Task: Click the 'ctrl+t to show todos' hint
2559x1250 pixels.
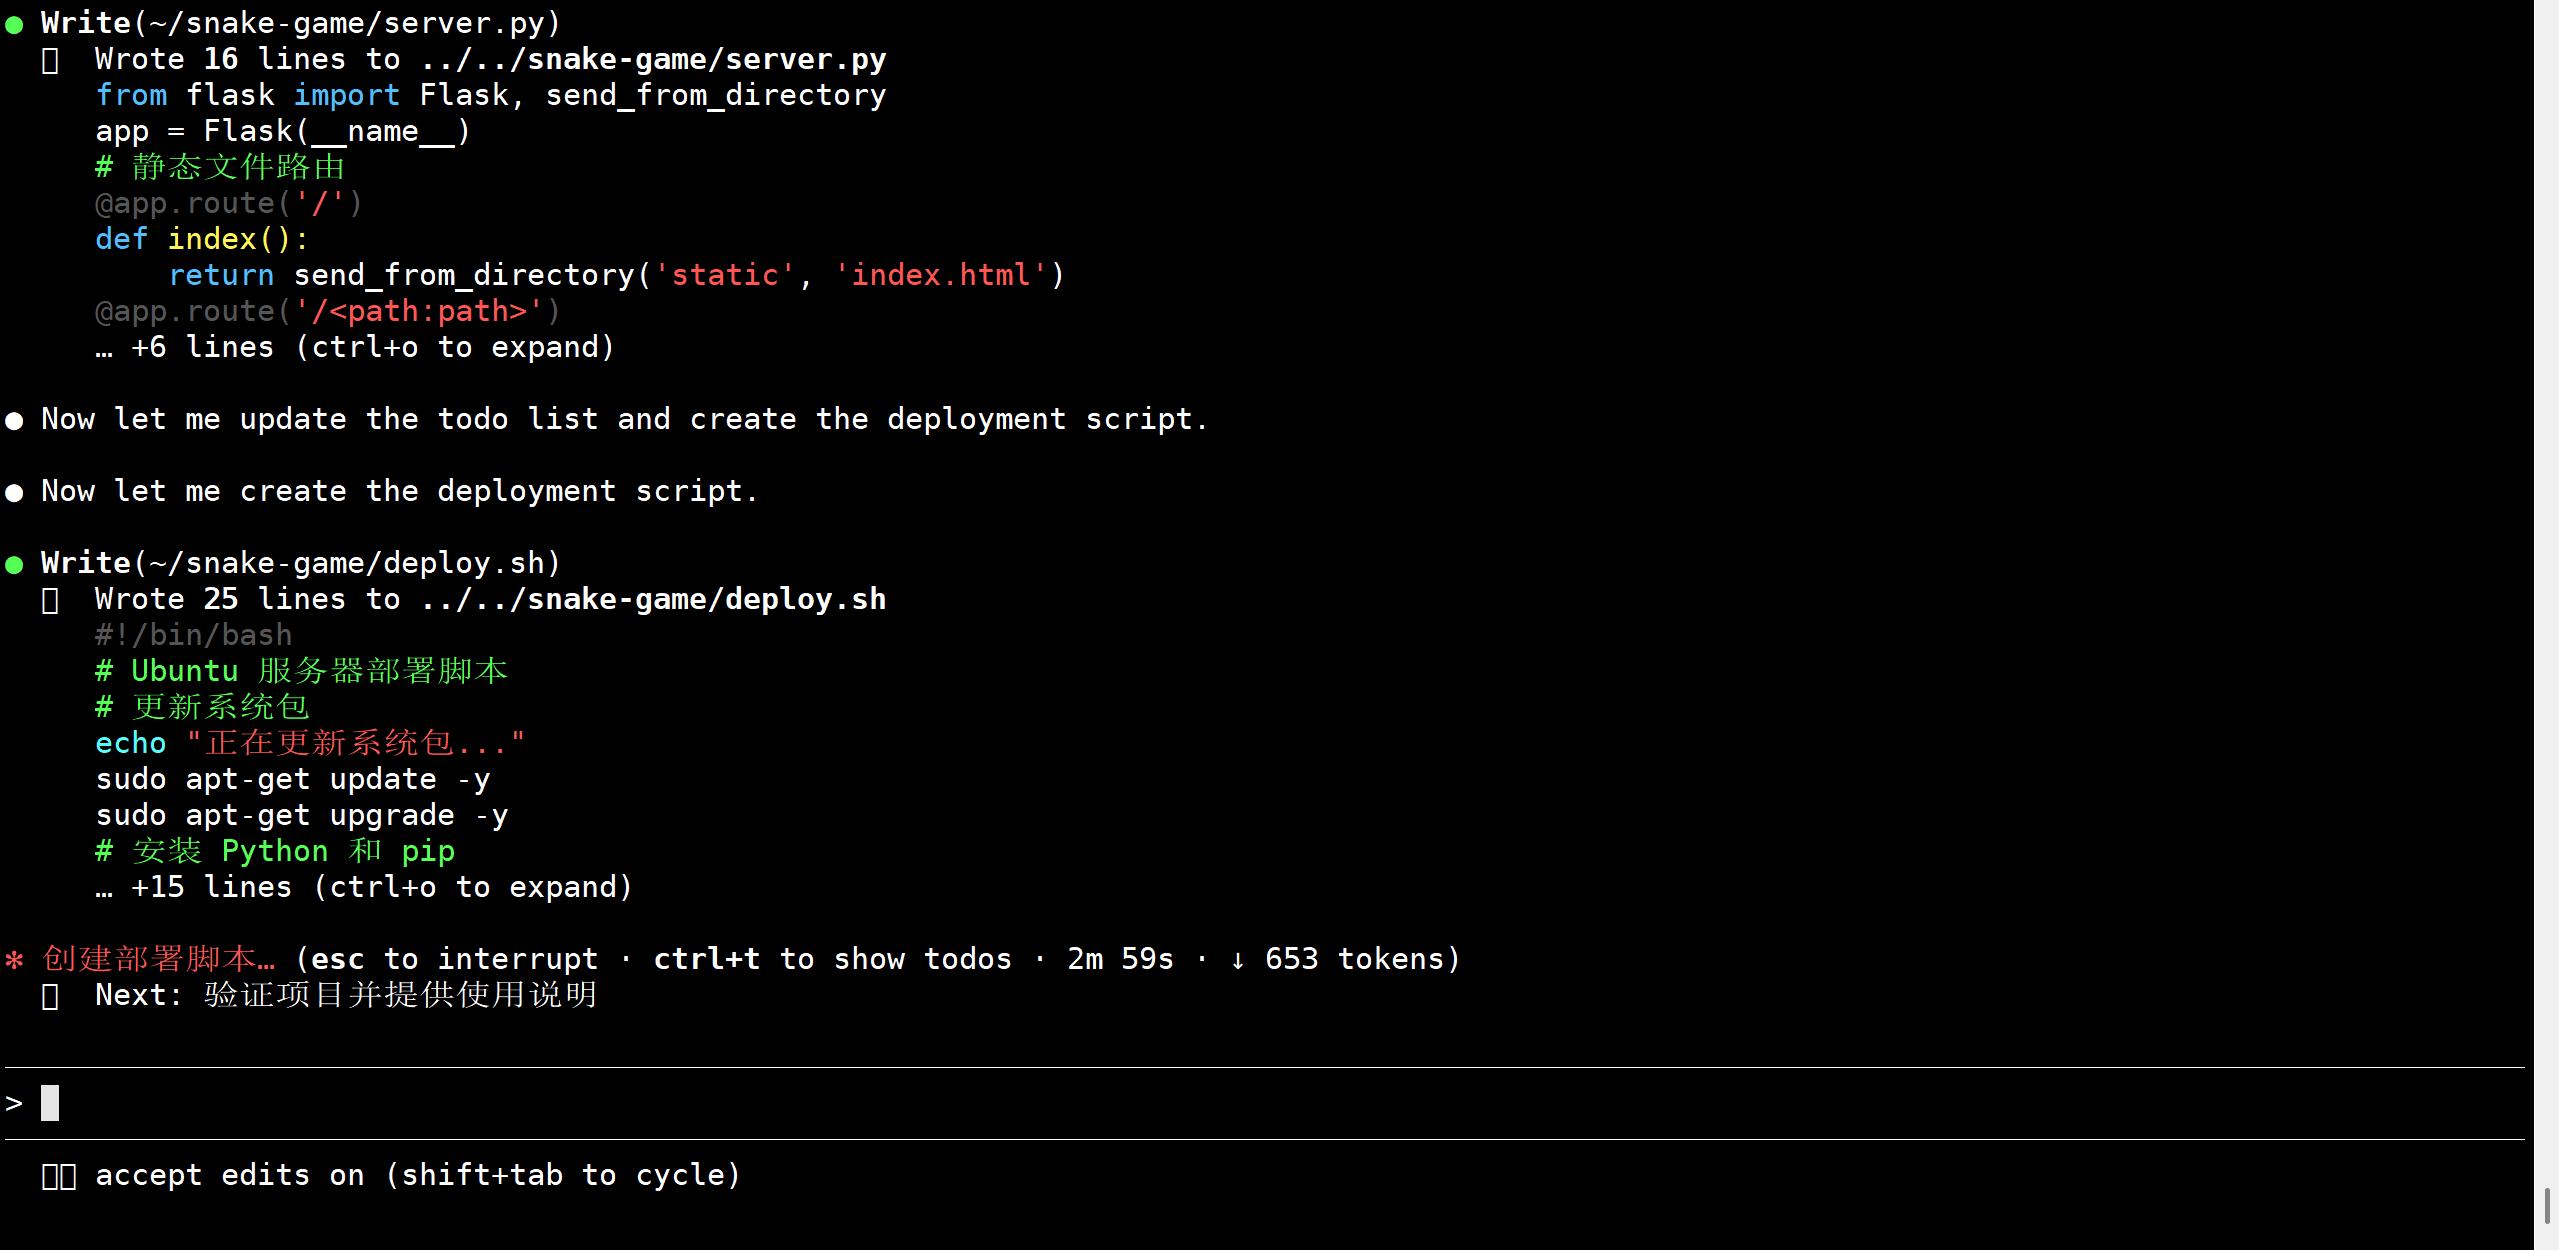Action: tap(832, 959)
